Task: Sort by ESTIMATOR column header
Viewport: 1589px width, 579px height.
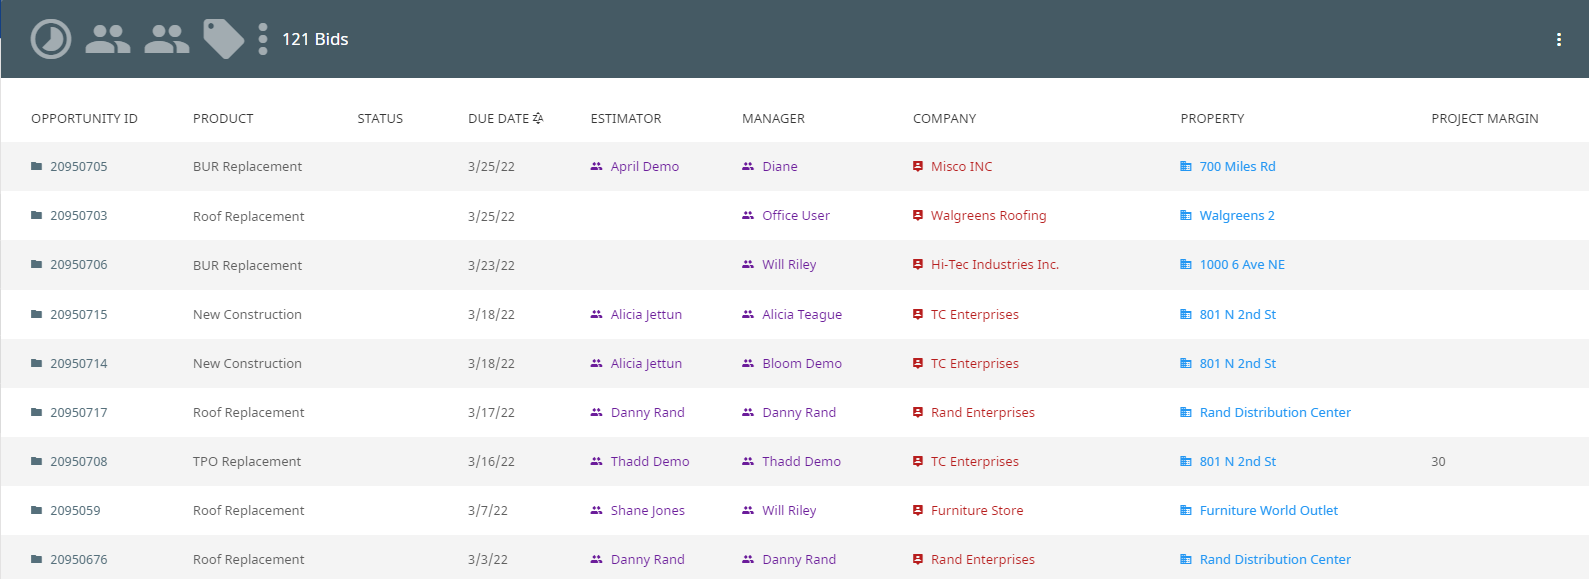Action: [x=626, y=118]
